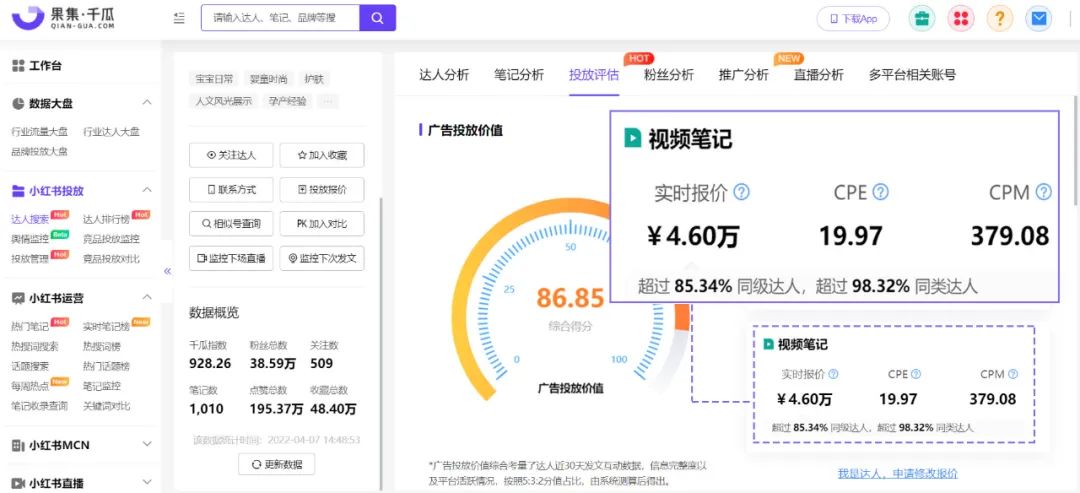This screenshot has width=1080, height=493.
Task: Collapse the 小红书投放 section chevron
Action: pyautogui.click(x=147, y=190)
